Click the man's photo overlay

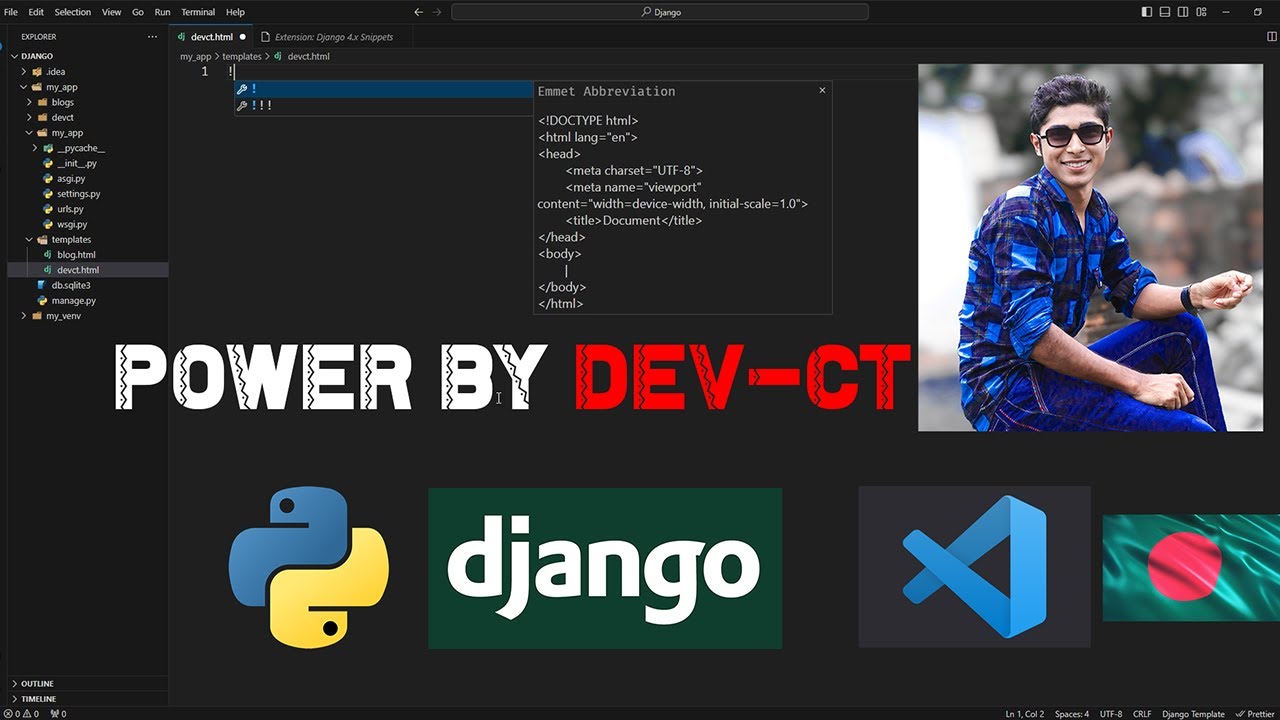pyautogui.click(x=1090, y=247)
